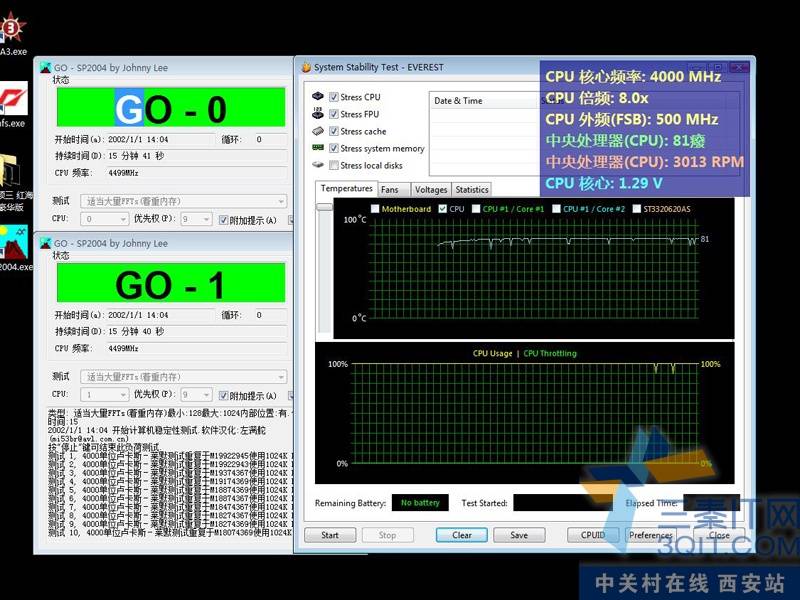Open the SP2004.exe desktop icon
800x600 pixels.
tap(14, 249)
